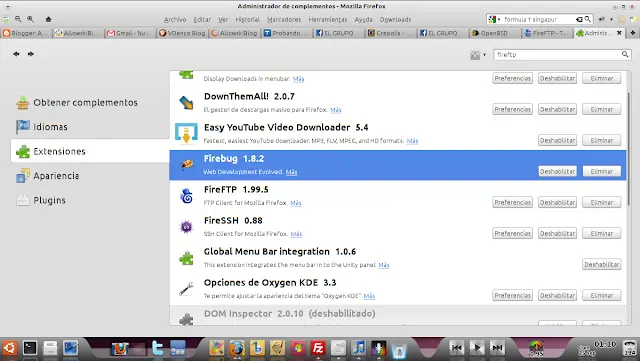The image size is (640, 361).
Task: Click the Global Menu Bar puzzle icon
Action: tap(187, 258)
